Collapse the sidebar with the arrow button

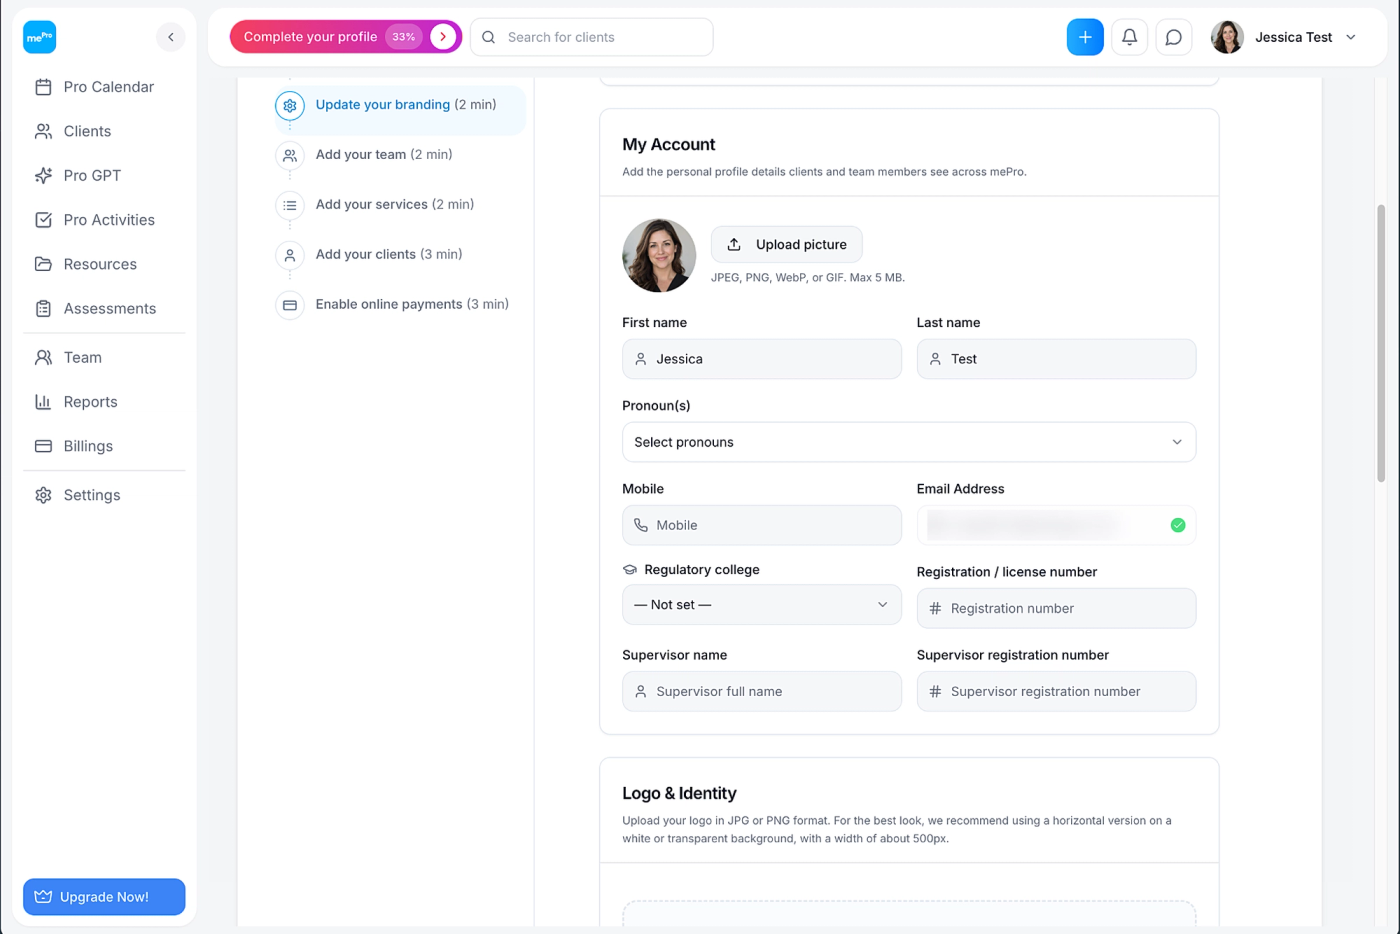tap(171, 37)
